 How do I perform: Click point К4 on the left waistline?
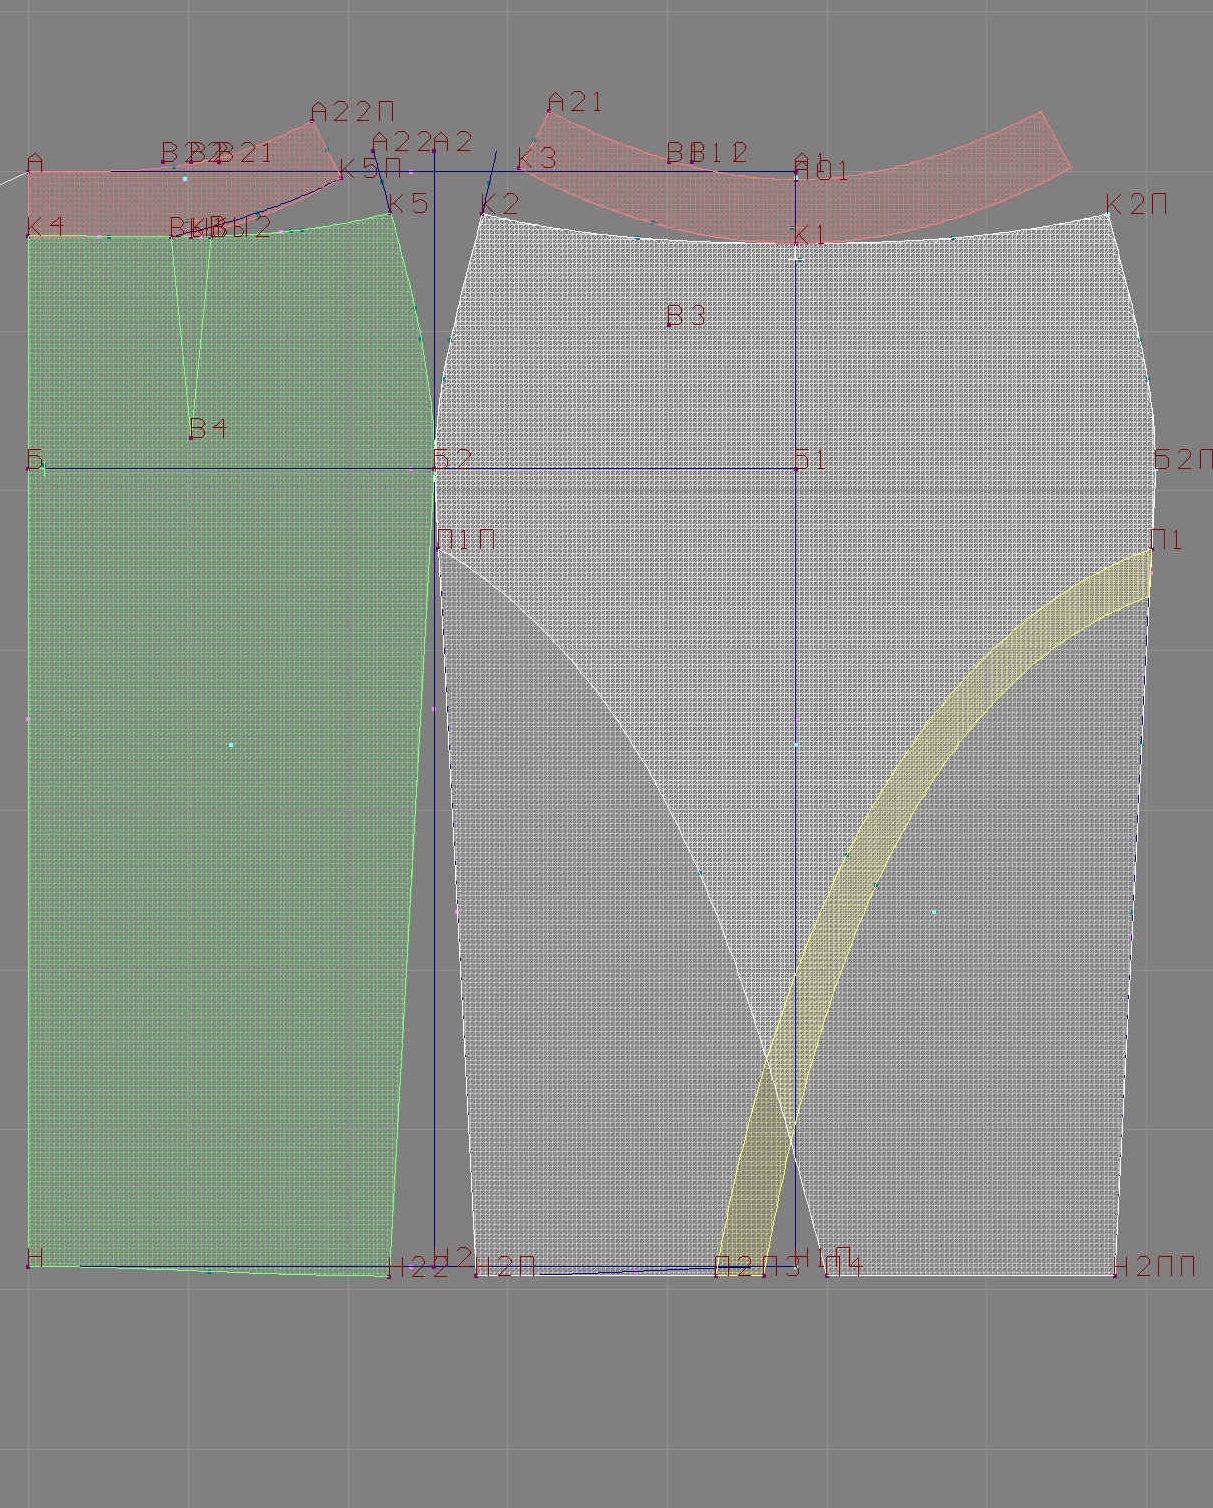[28, 236]
